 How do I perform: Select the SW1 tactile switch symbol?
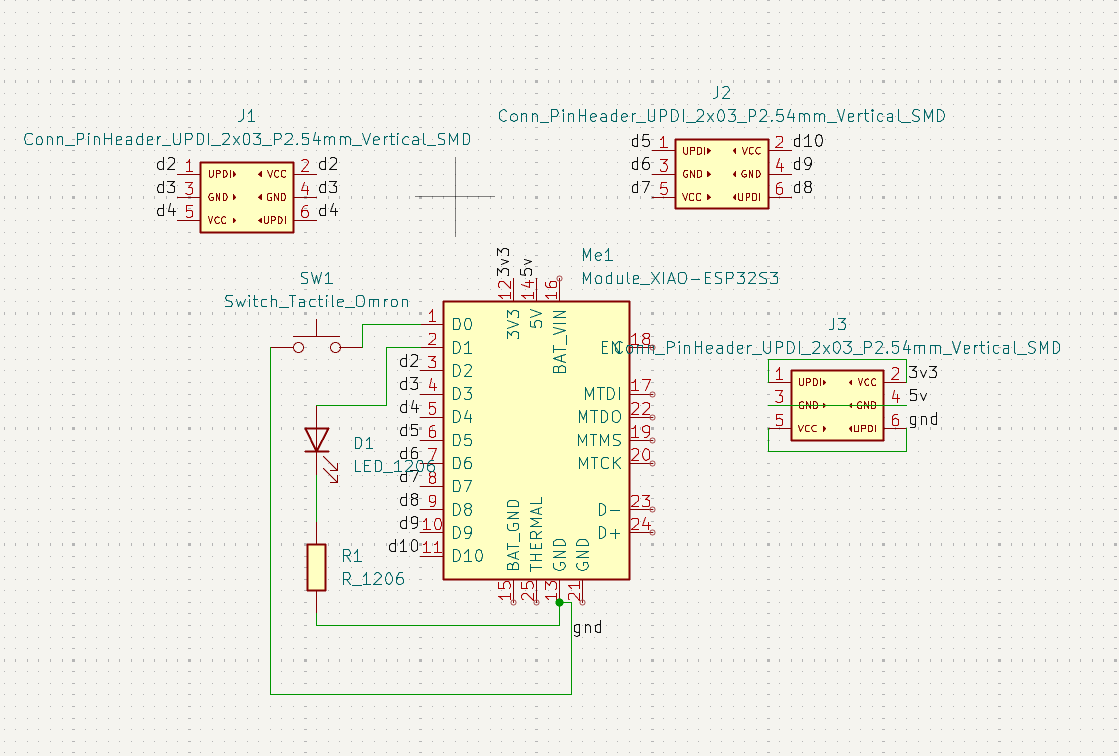tap(316, 340)
